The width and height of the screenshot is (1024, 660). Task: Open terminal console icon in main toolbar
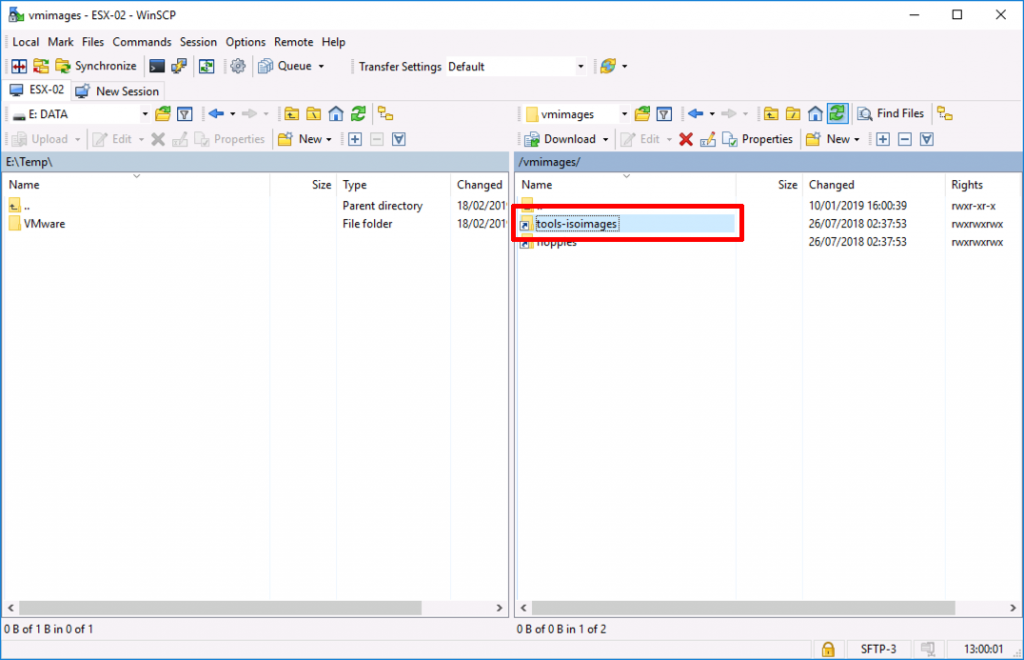157,66
